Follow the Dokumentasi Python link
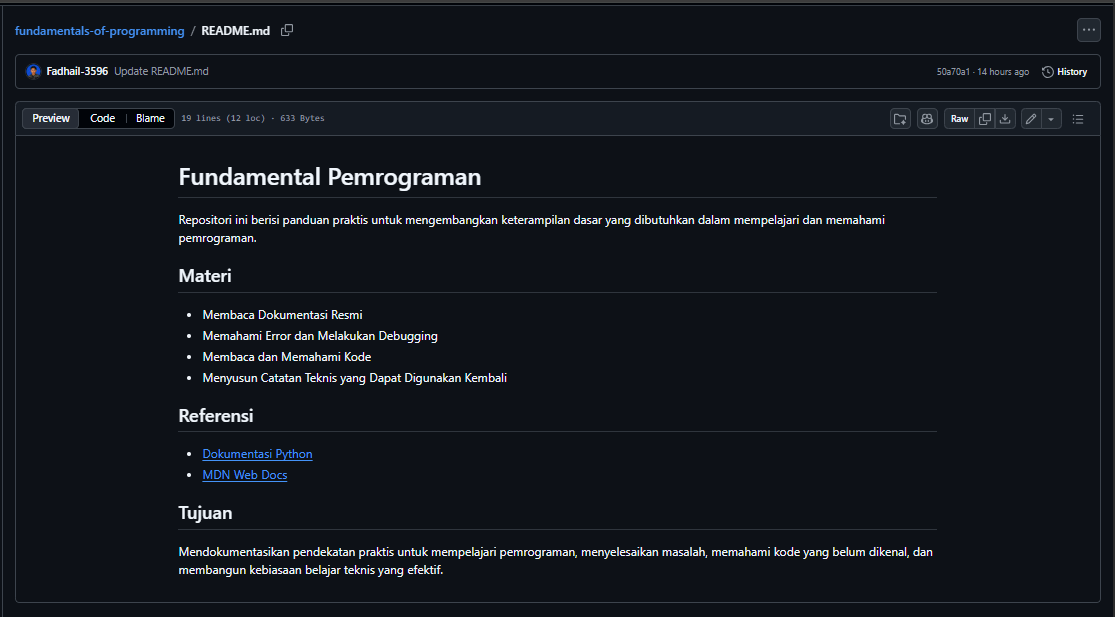Image resolution: width=1115 pixels, height=617 pixels. [x=257, y=454]
